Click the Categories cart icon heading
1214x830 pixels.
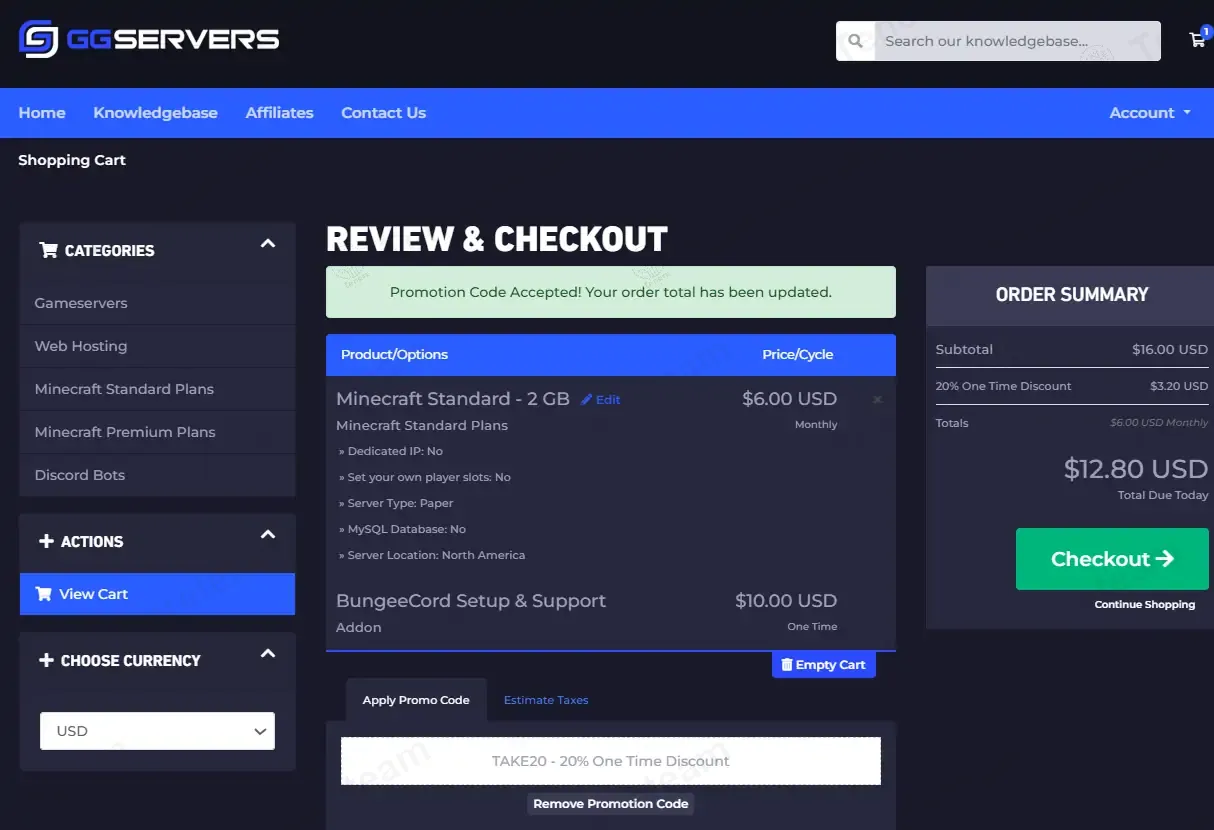48,251
